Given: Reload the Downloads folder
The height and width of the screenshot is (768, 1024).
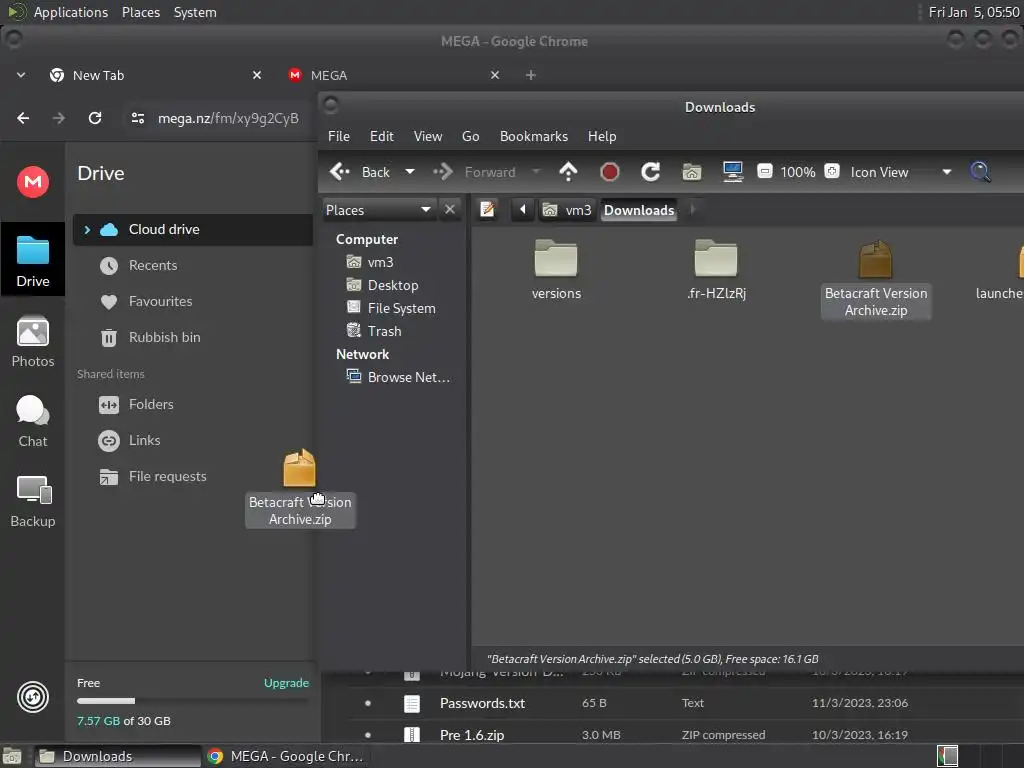Looking at the screenshot, I should click(650, 172).
